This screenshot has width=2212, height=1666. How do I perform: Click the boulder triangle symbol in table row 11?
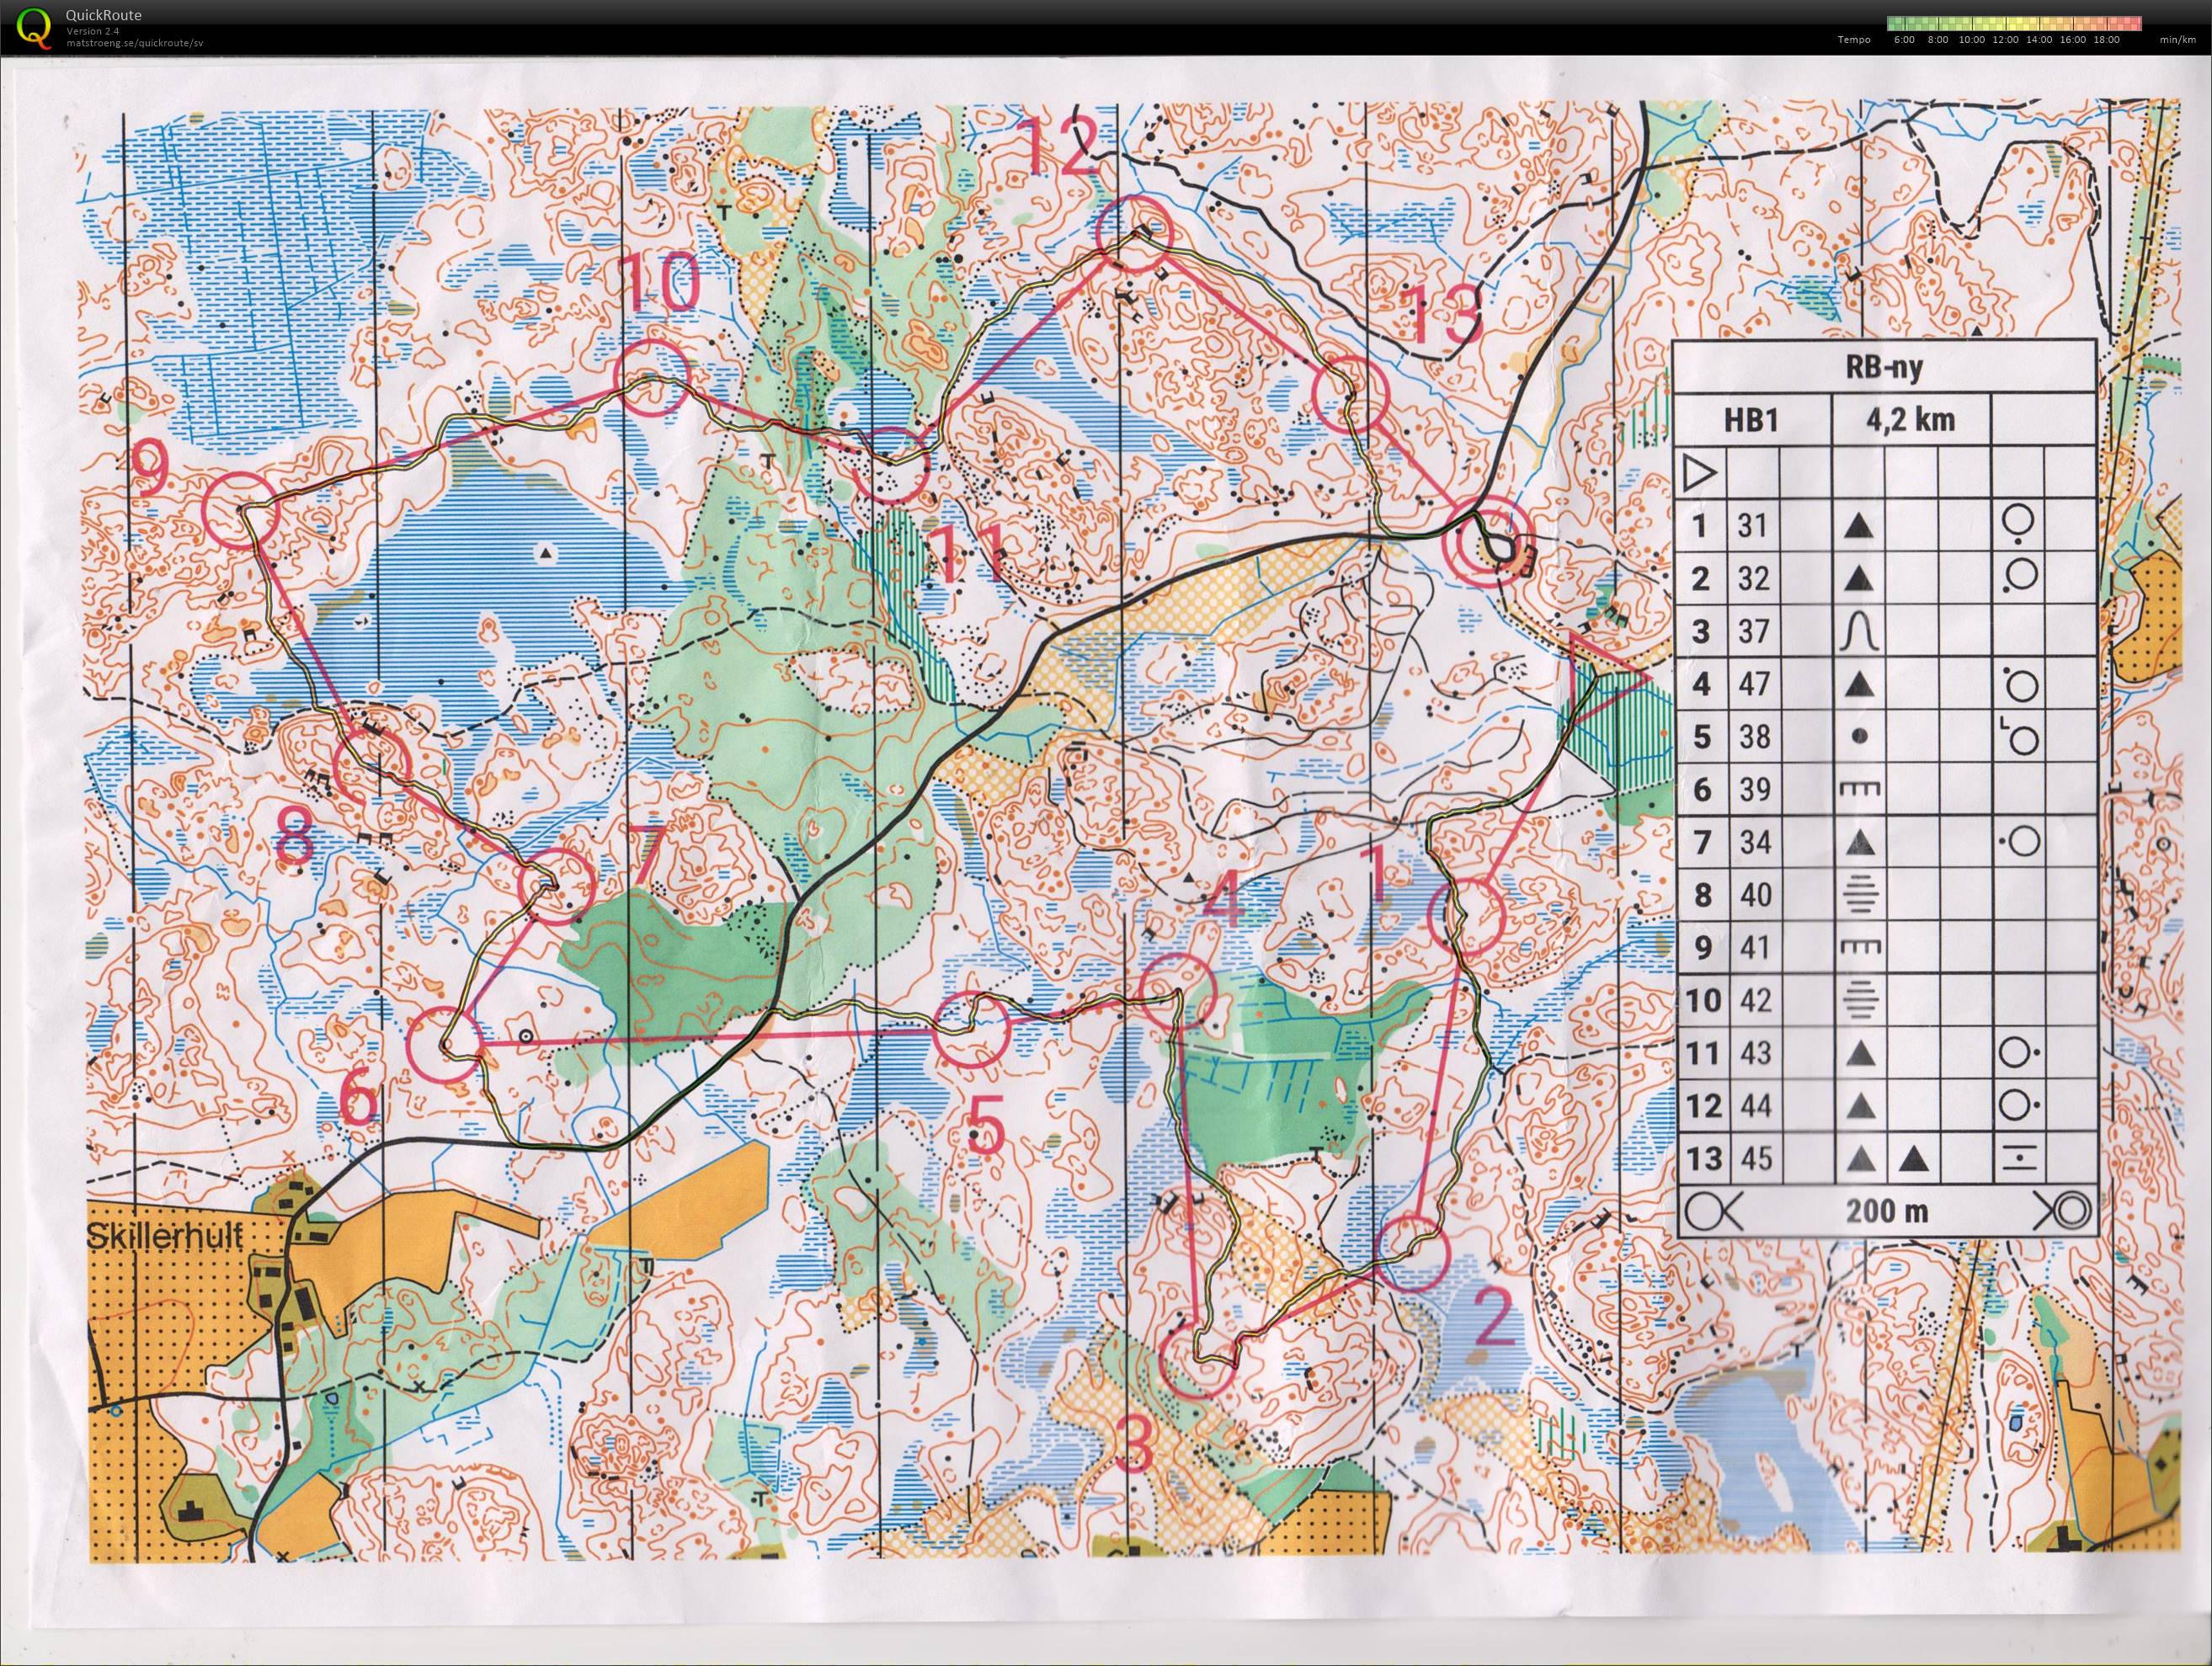point(1859,1053)
